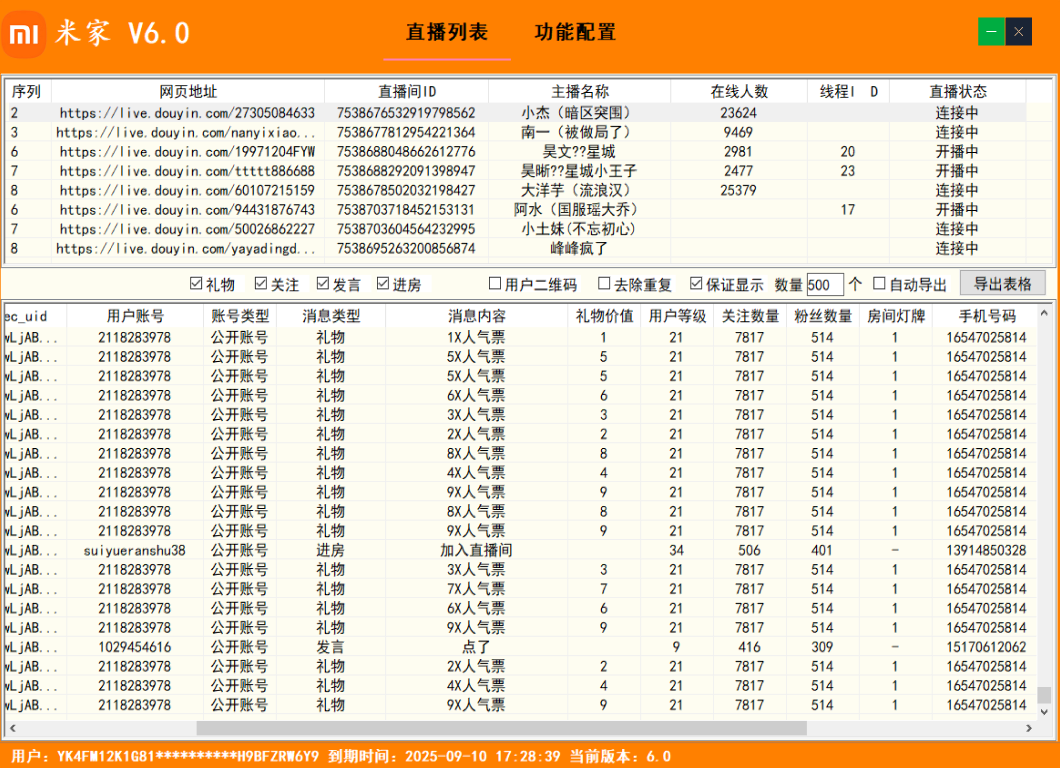The width and height of the screenshot is (1060, 768).
Task: Select the 峰峰疯了 streamer row
Action: coord(516,249)
